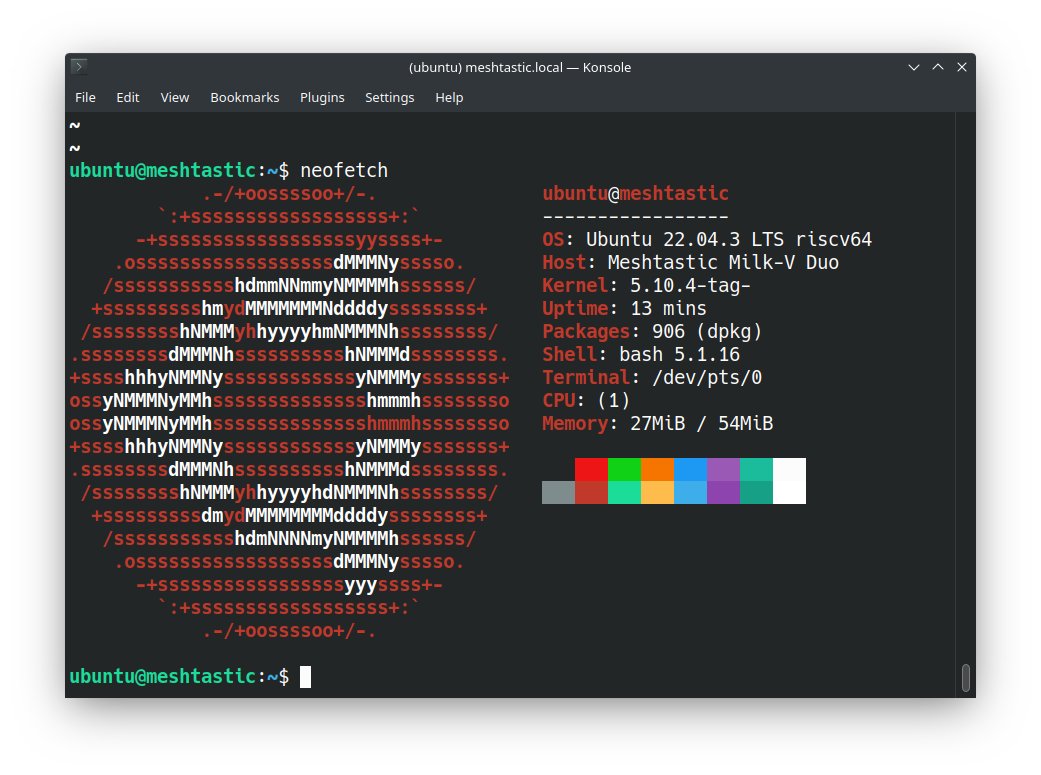The image size is (1041, 775).
Task: Click the terminal scrollbar handle
Action: (965, 677)
